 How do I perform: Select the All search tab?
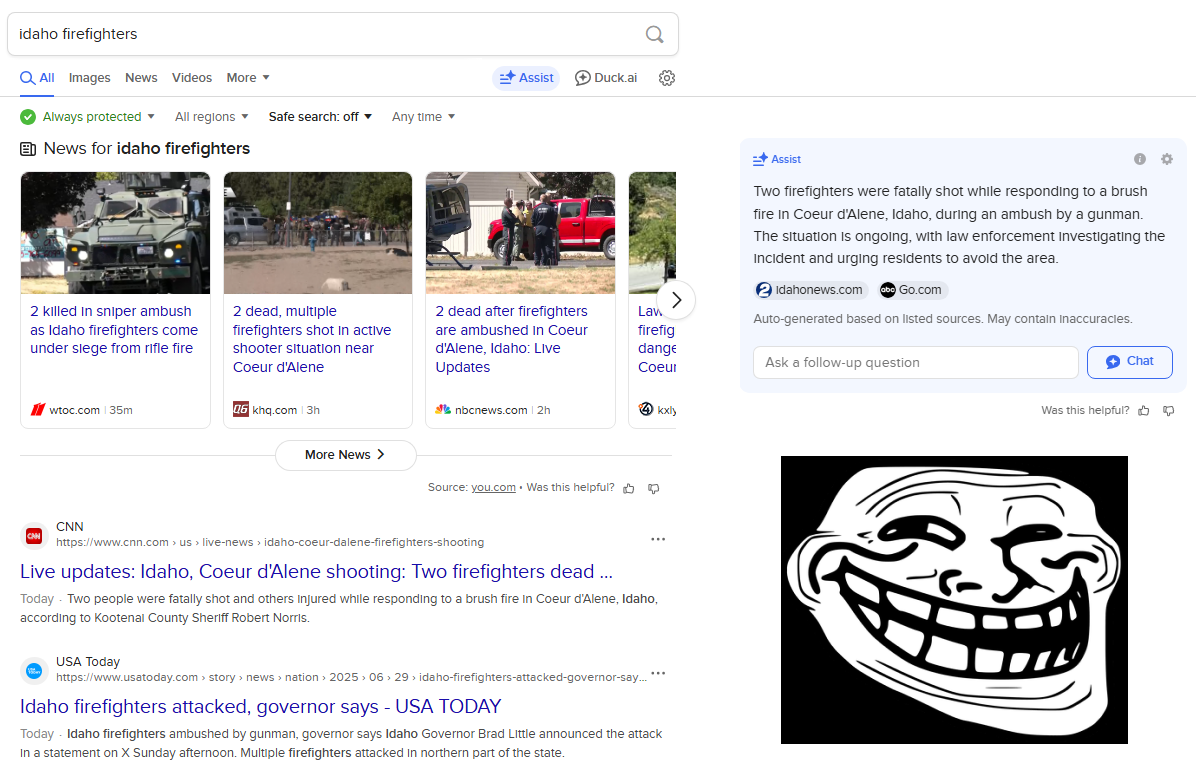37,78
